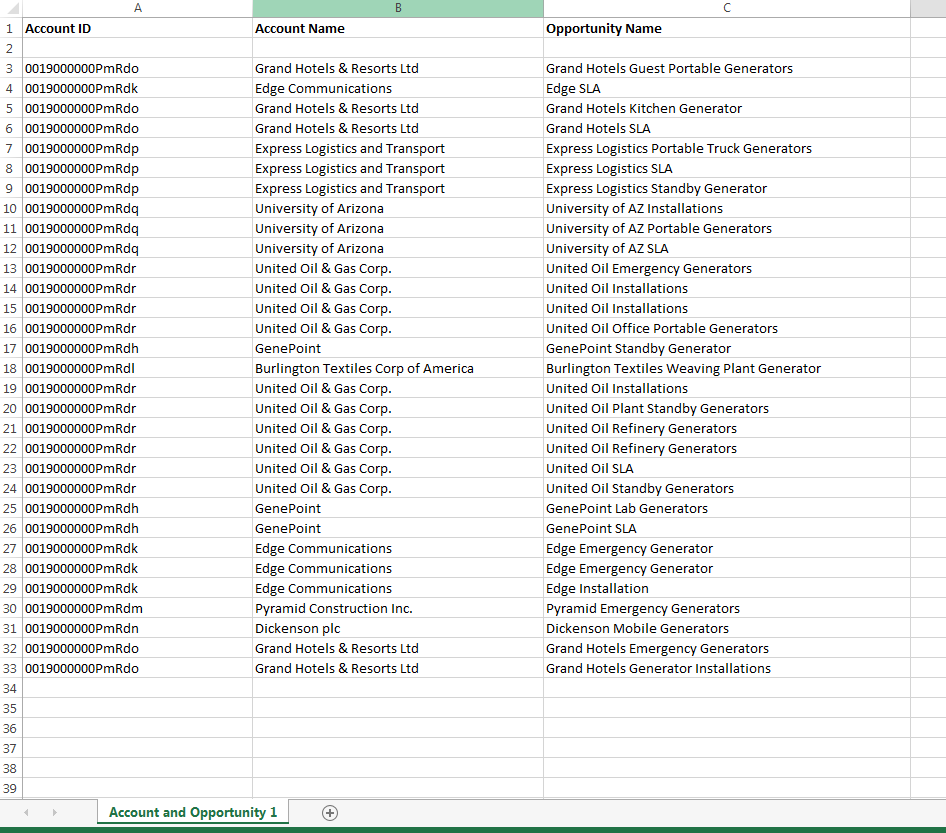Select cell United Oil Emergency Generators
The image size is (946, 833).
[727, 268]
